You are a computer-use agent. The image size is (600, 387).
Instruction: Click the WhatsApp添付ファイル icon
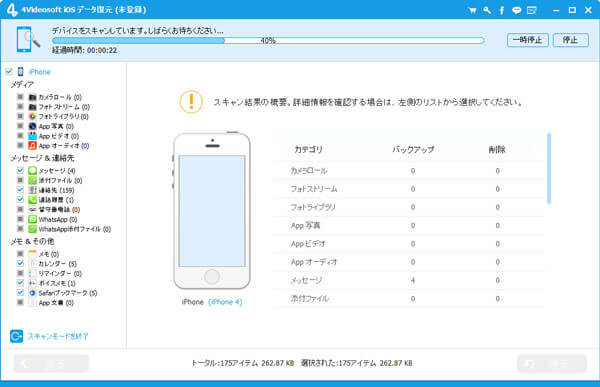pyautogui.click(x=33, y=229)
